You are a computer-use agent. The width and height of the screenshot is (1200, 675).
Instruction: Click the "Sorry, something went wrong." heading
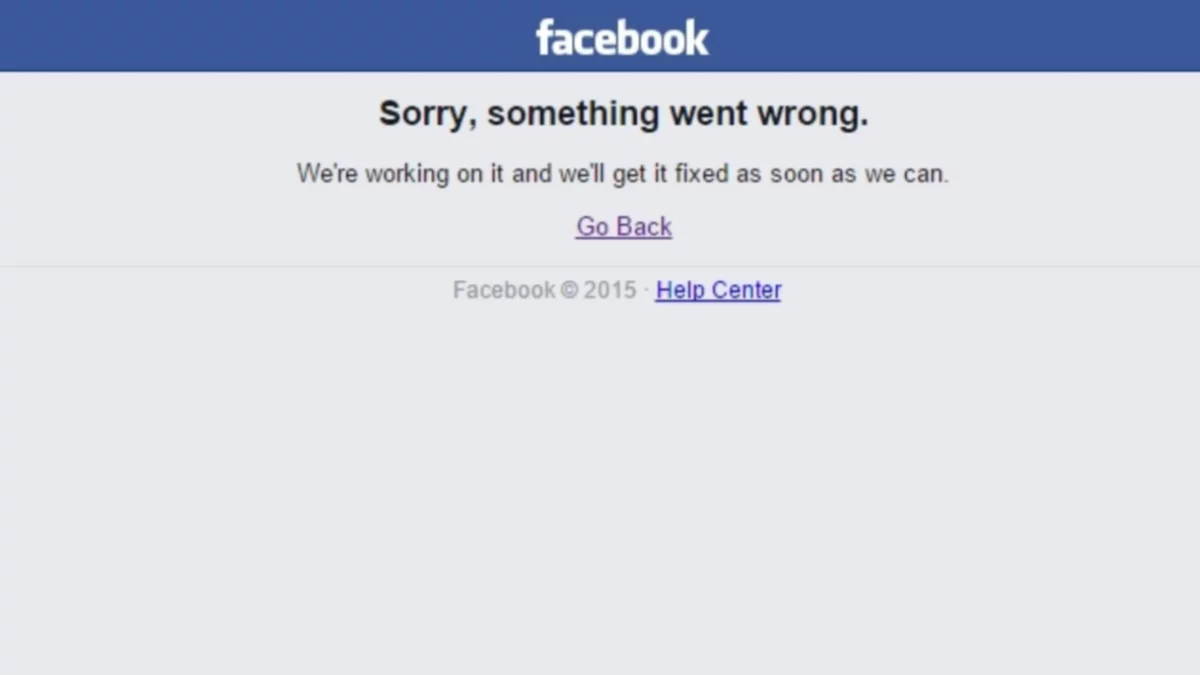[623, 114]
